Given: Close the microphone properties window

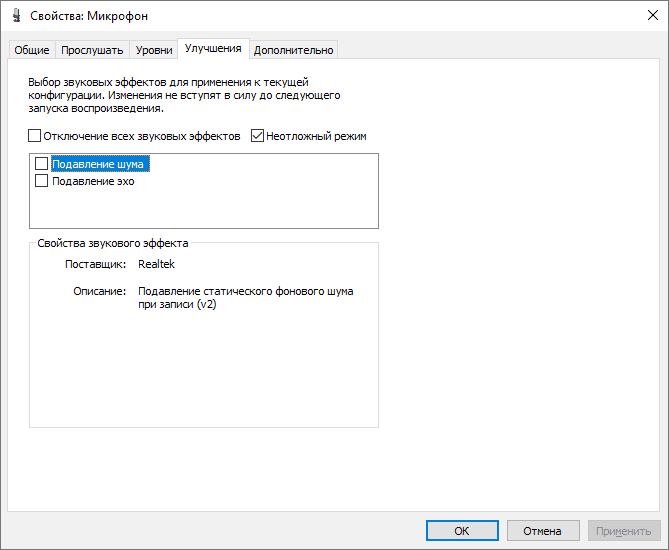Looking at the screenshot, I should click(x=645, y=17).
